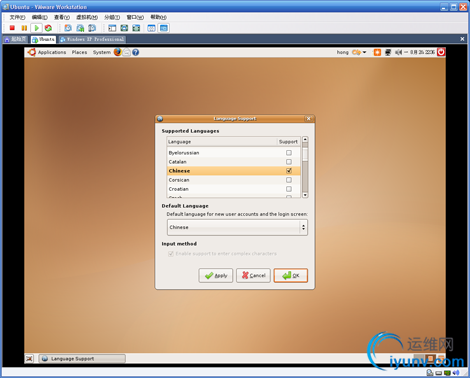
Task: Click the green Power On play icon
Action: point(36,28)
